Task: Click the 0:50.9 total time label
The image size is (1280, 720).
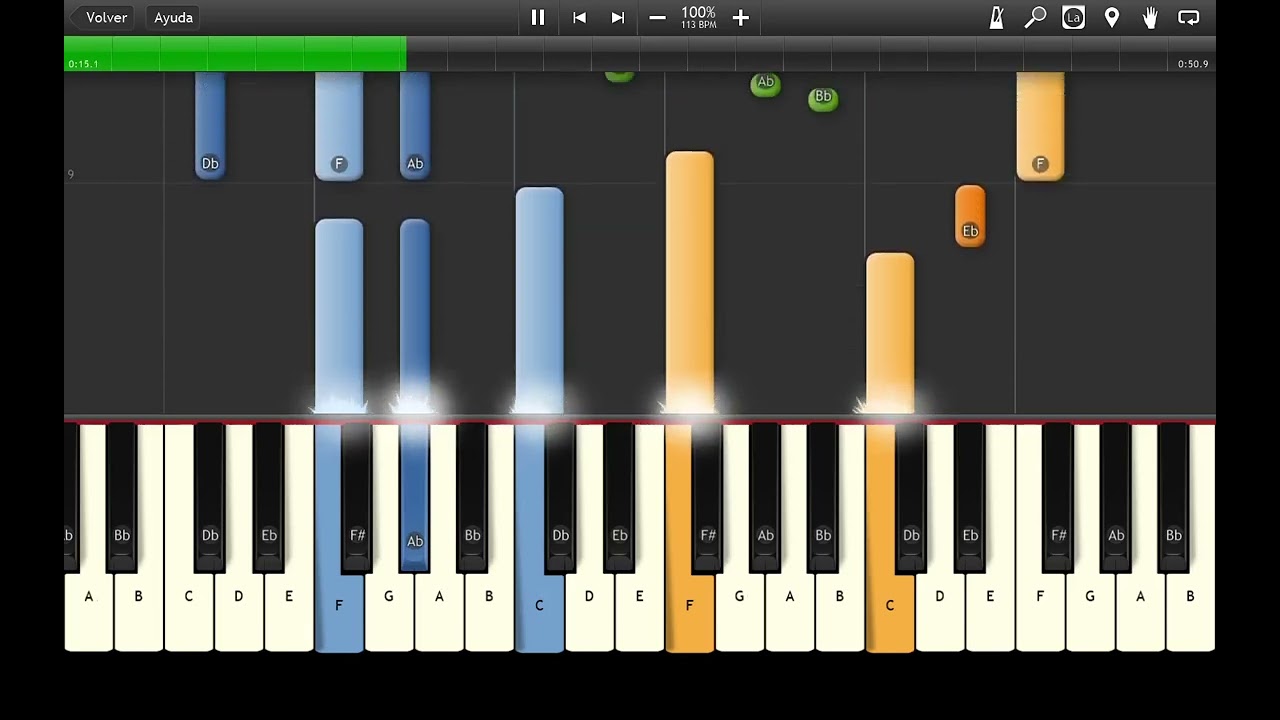Action: coord(1193,64)
